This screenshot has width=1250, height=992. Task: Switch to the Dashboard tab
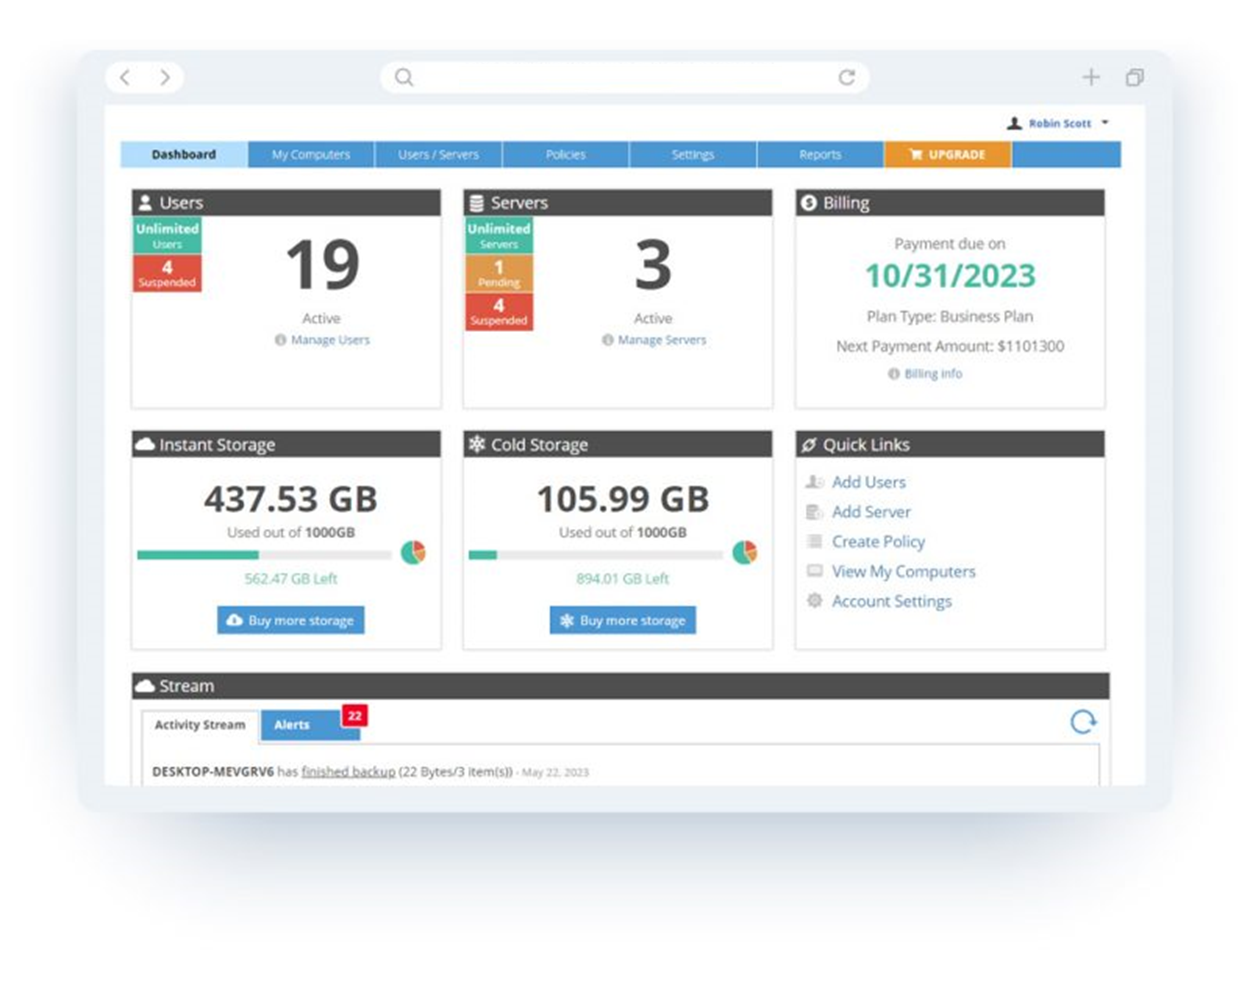coord(184,154)
